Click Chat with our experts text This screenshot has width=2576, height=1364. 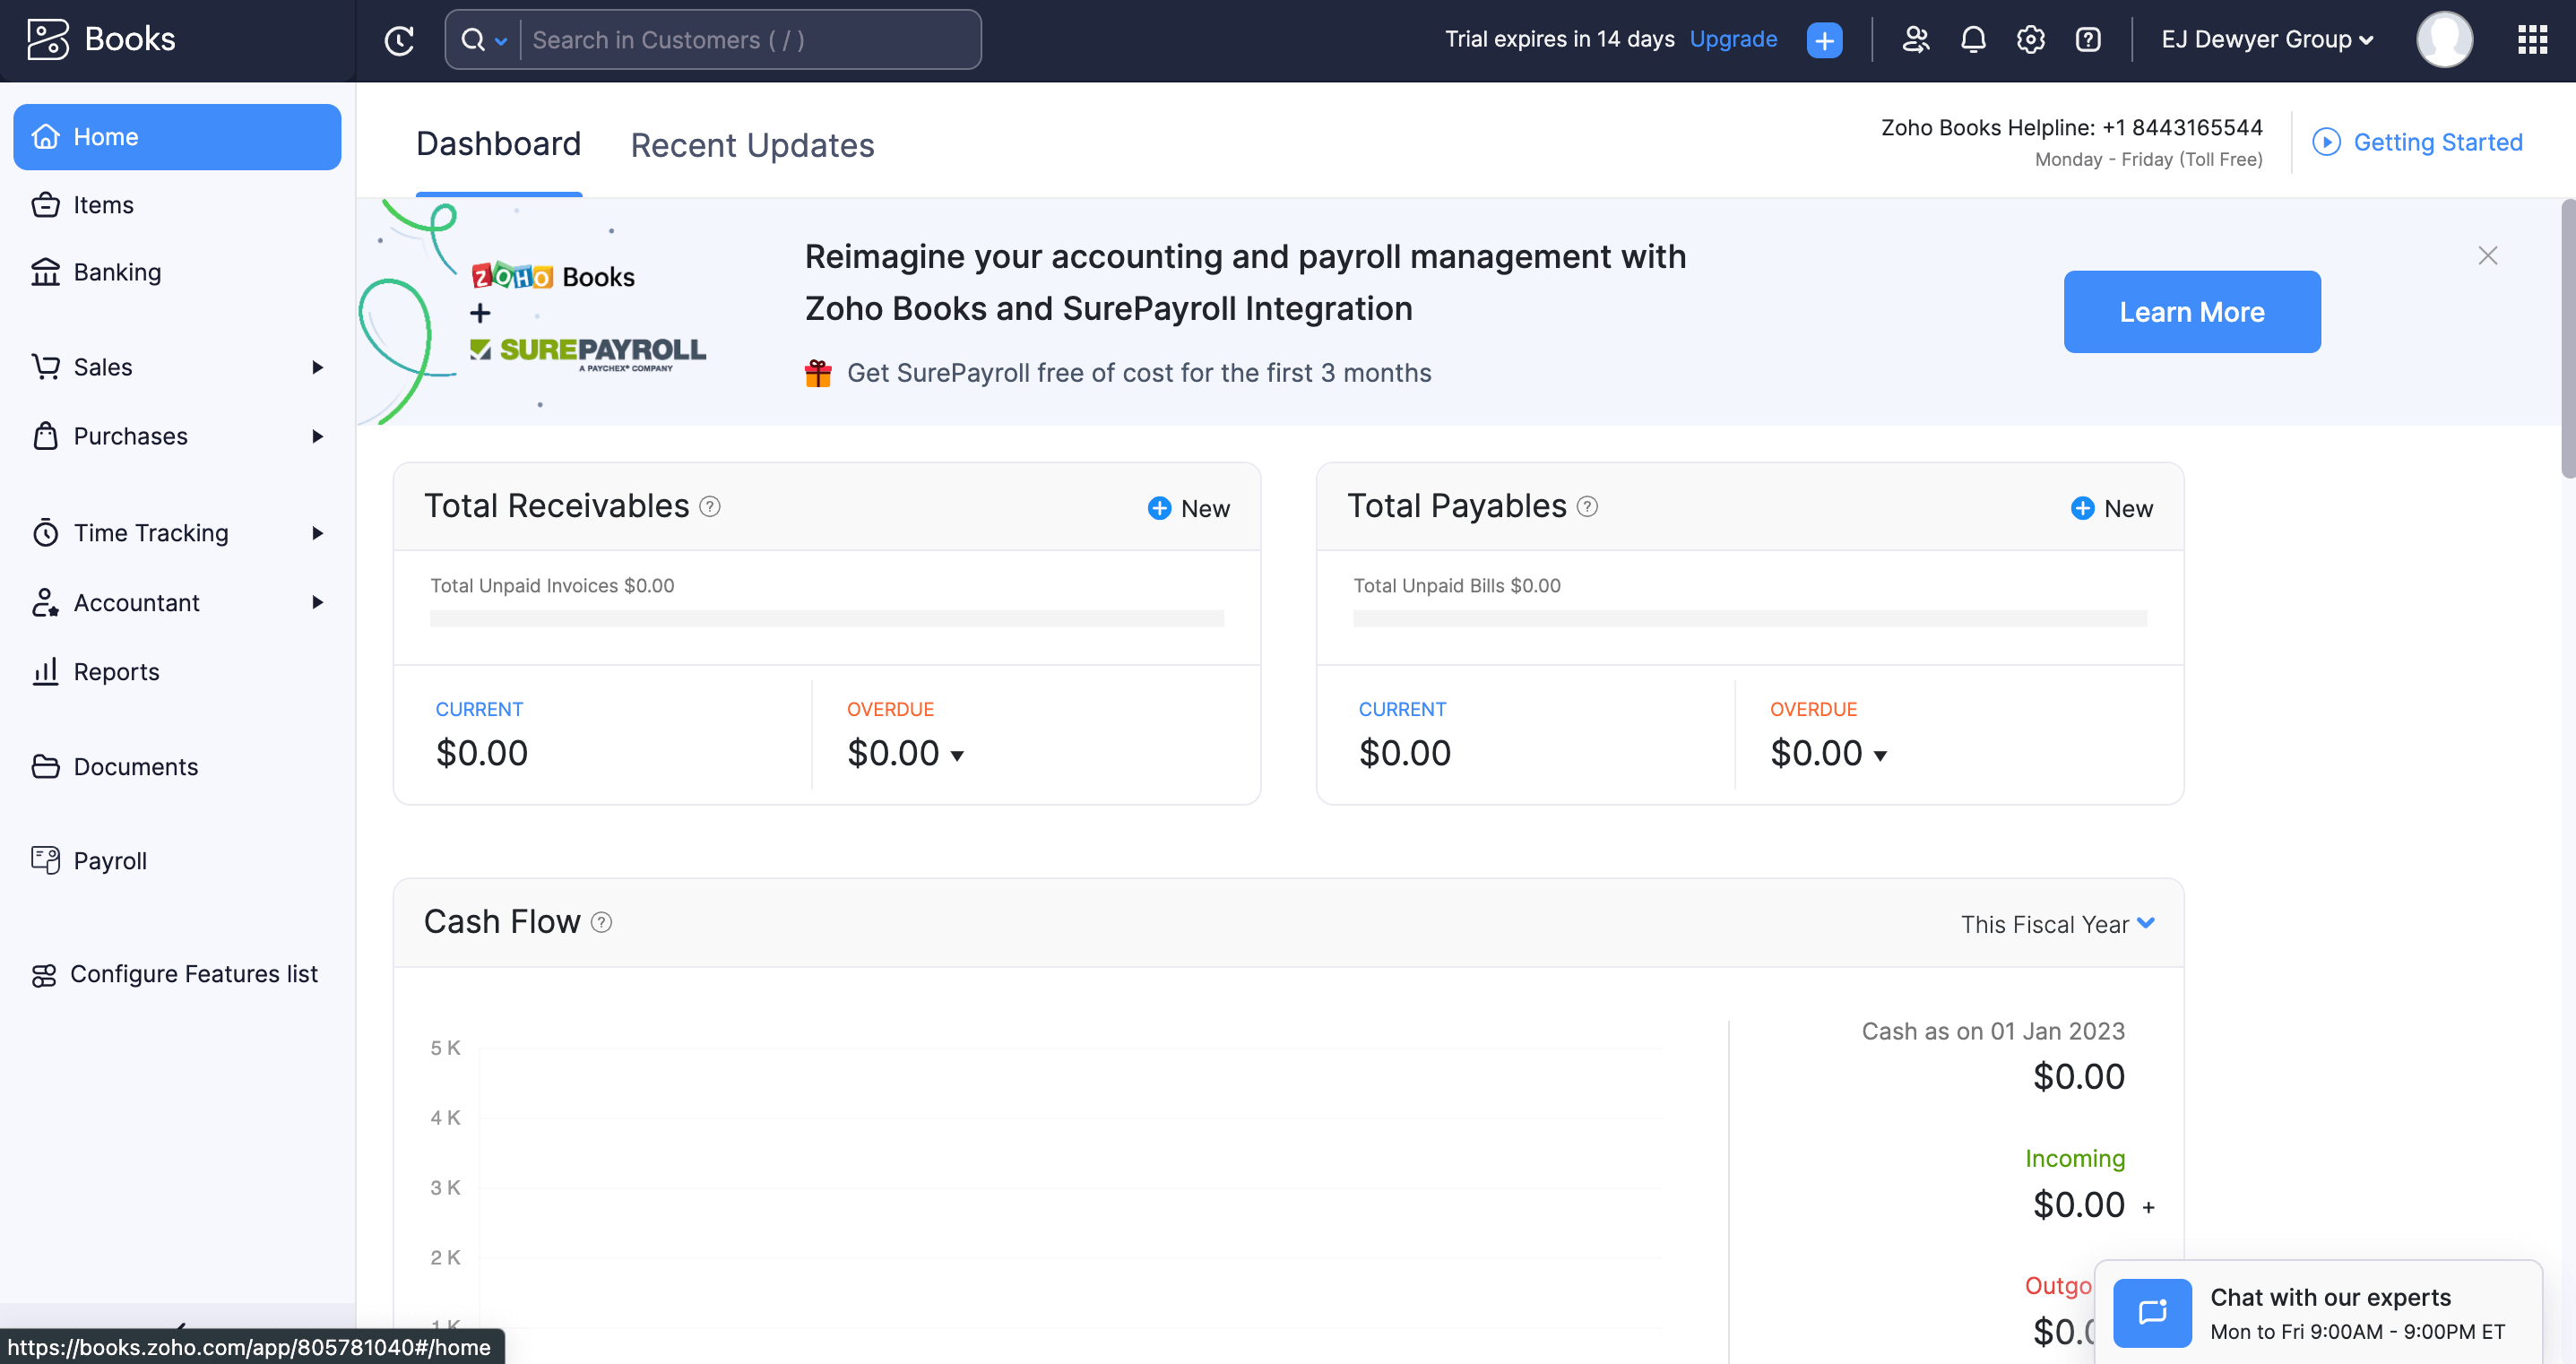[2330, 1297]
